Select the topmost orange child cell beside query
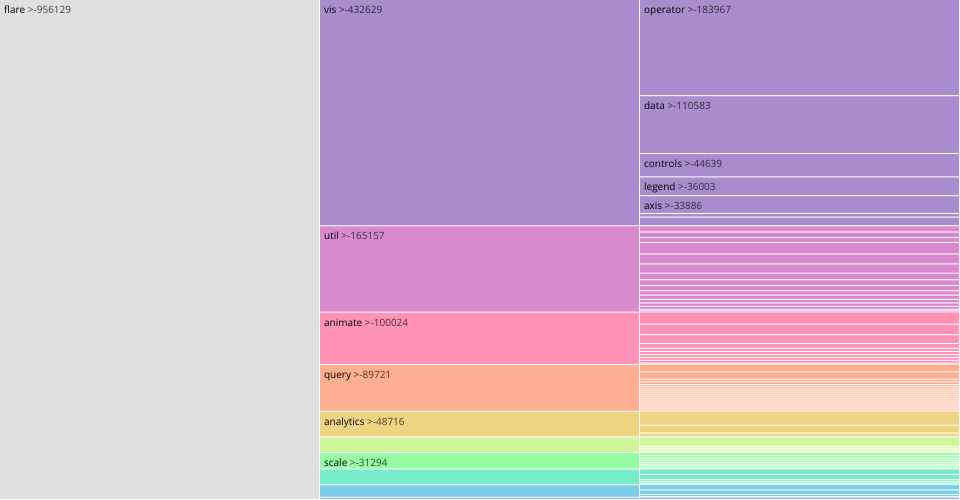 click(799, 368)
